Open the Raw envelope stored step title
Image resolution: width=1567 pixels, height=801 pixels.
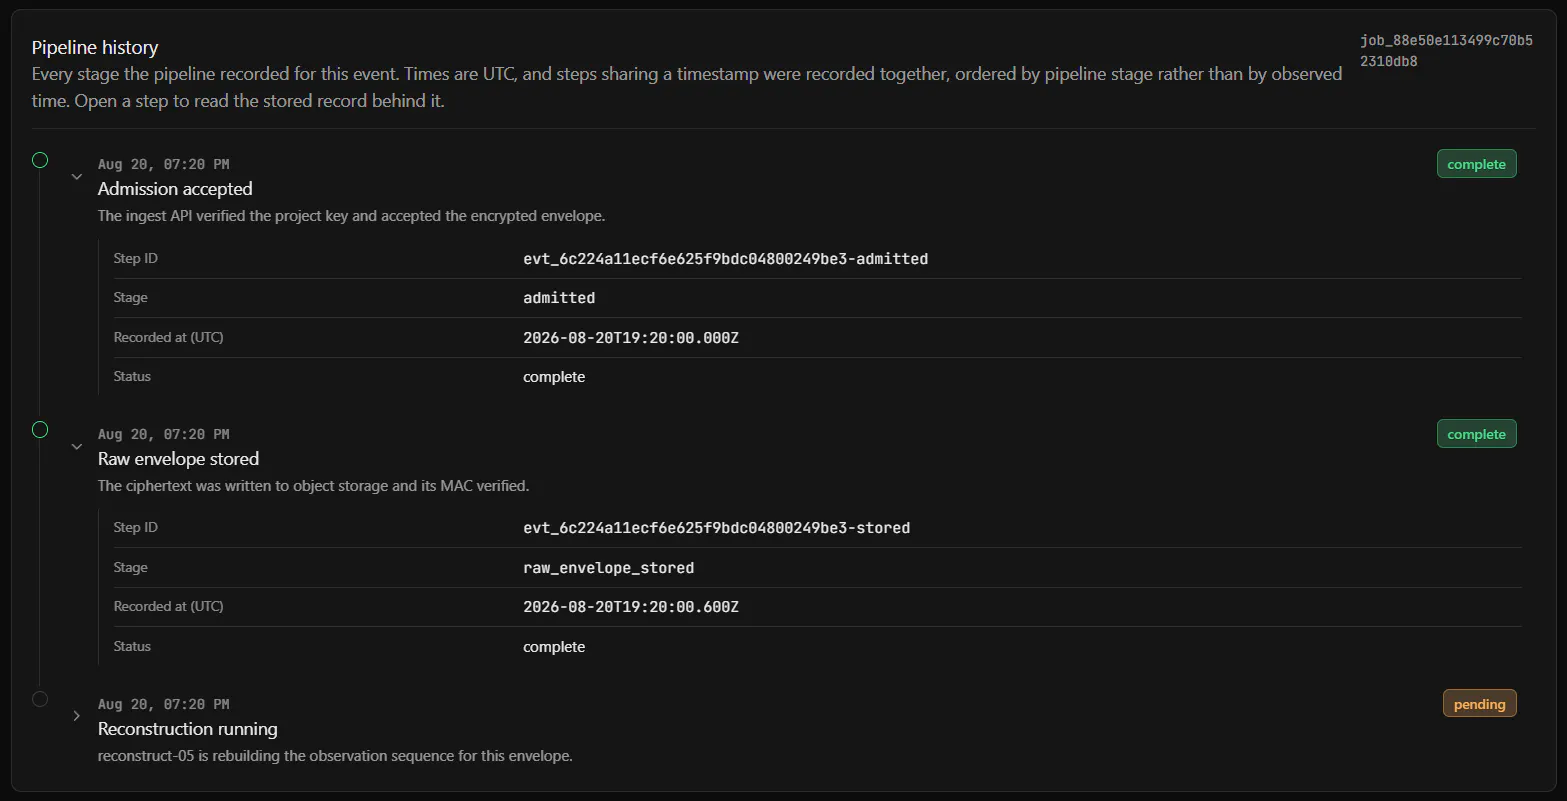[x=178, y=459]
